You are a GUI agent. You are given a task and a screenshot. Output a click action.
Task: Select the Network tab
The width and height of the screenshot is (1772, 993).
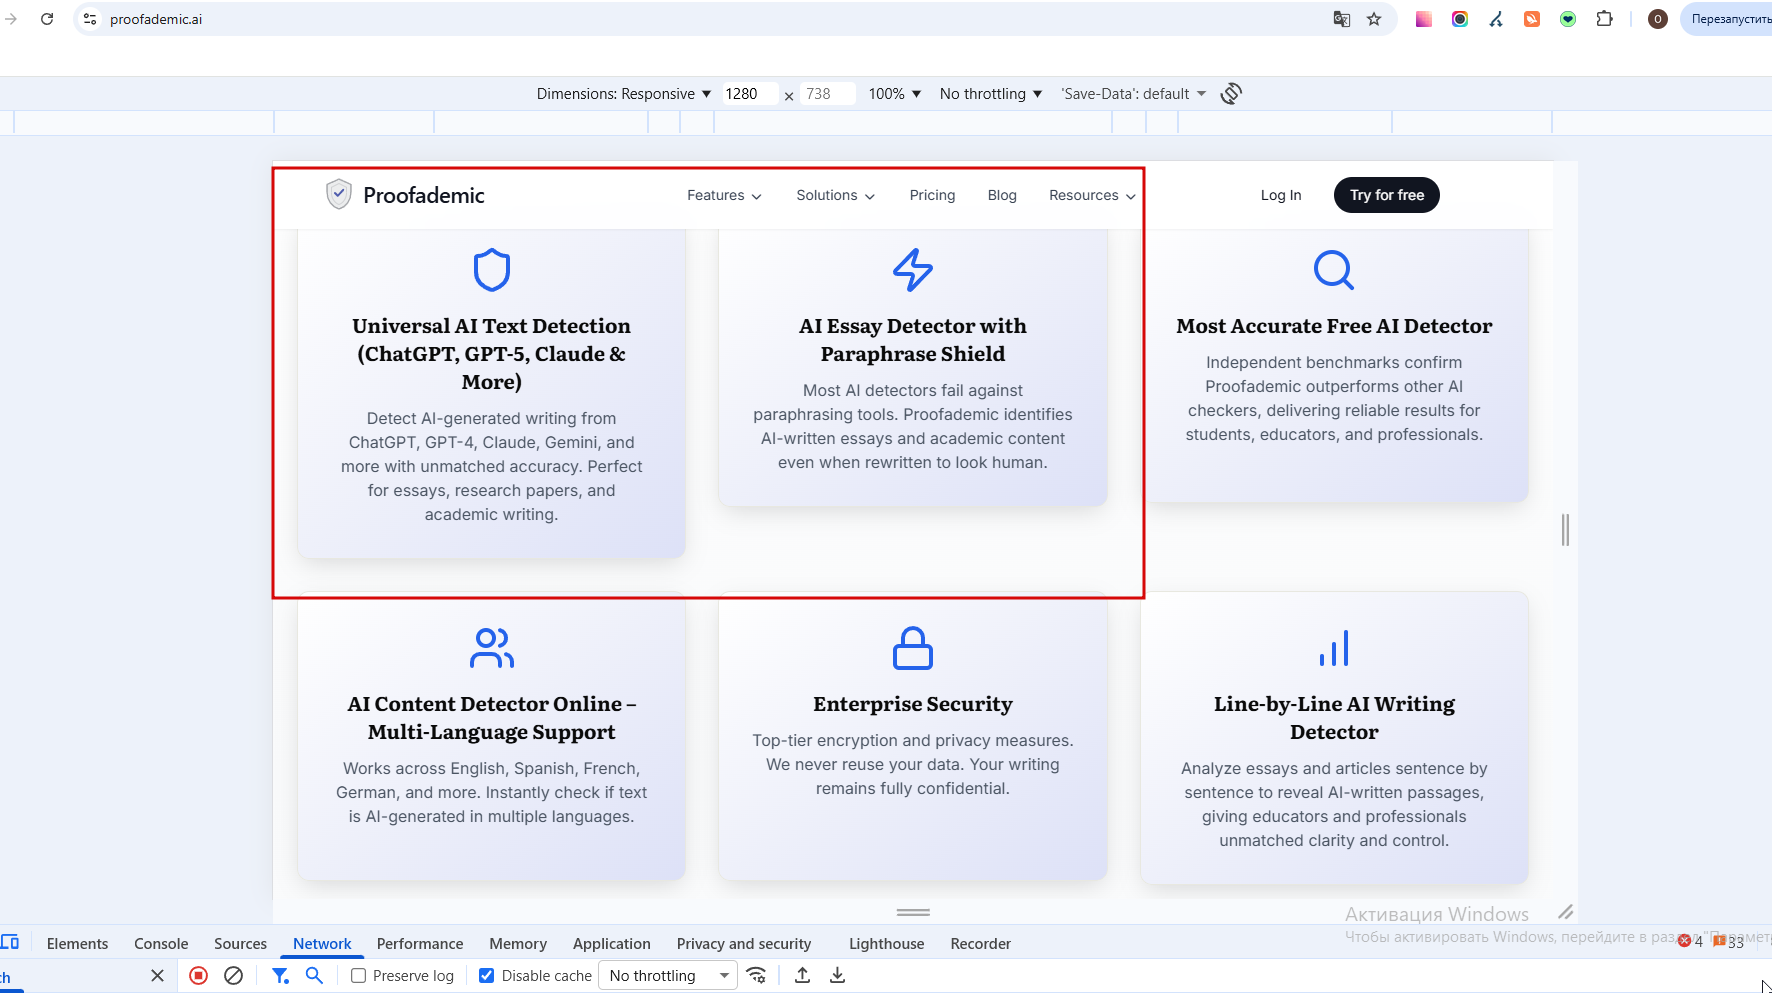(x=322, y=943)
